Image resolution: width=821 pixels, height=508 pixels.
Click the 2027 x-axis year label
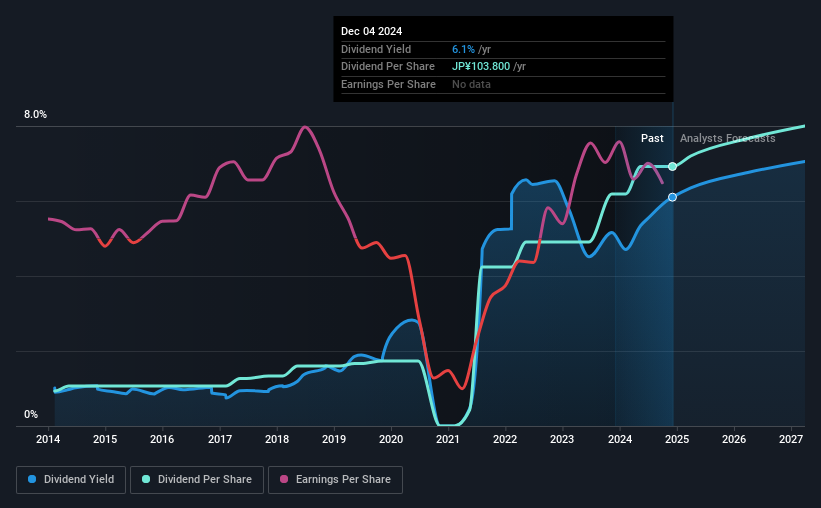point(791,439)
